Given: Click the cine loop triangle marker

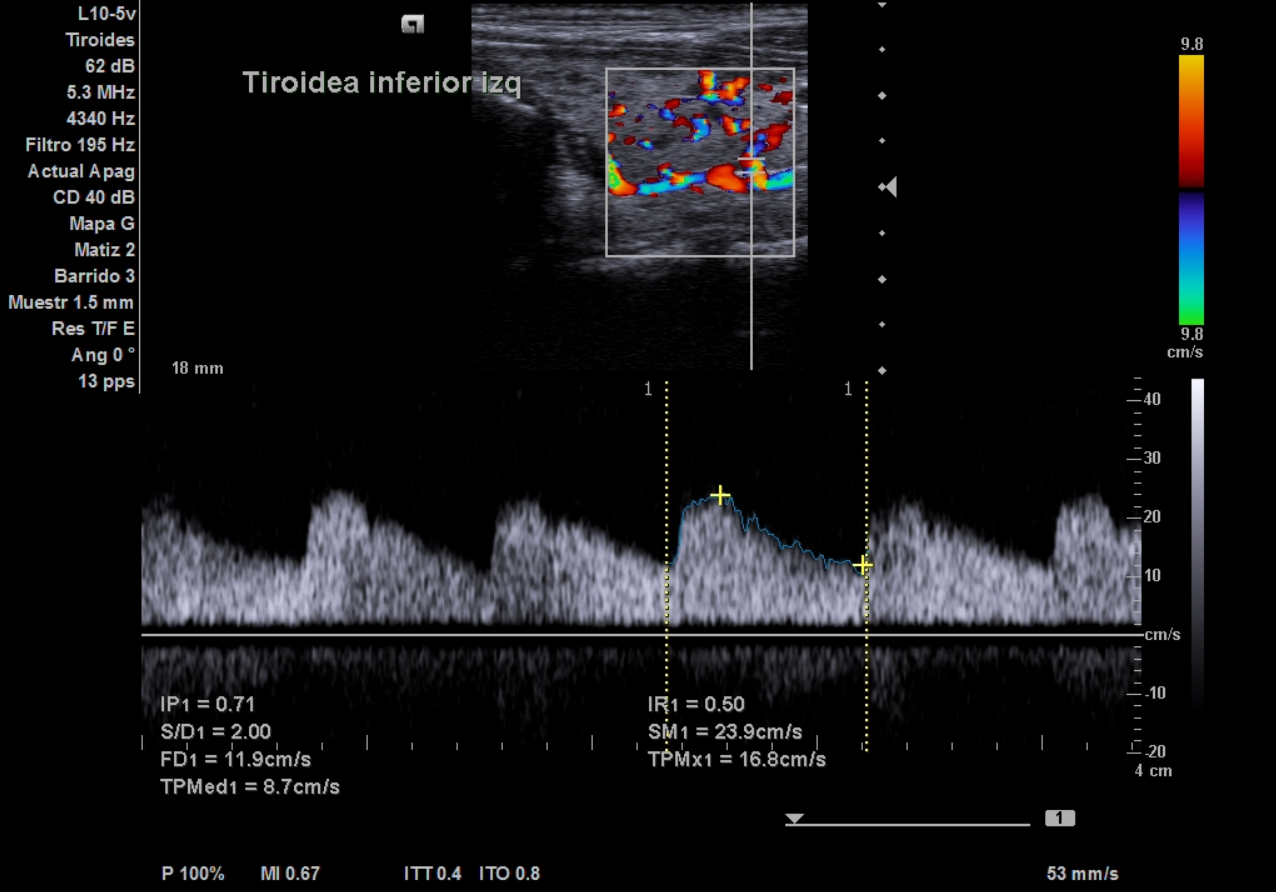Looking at the screenshot, I should pos(794,819).
